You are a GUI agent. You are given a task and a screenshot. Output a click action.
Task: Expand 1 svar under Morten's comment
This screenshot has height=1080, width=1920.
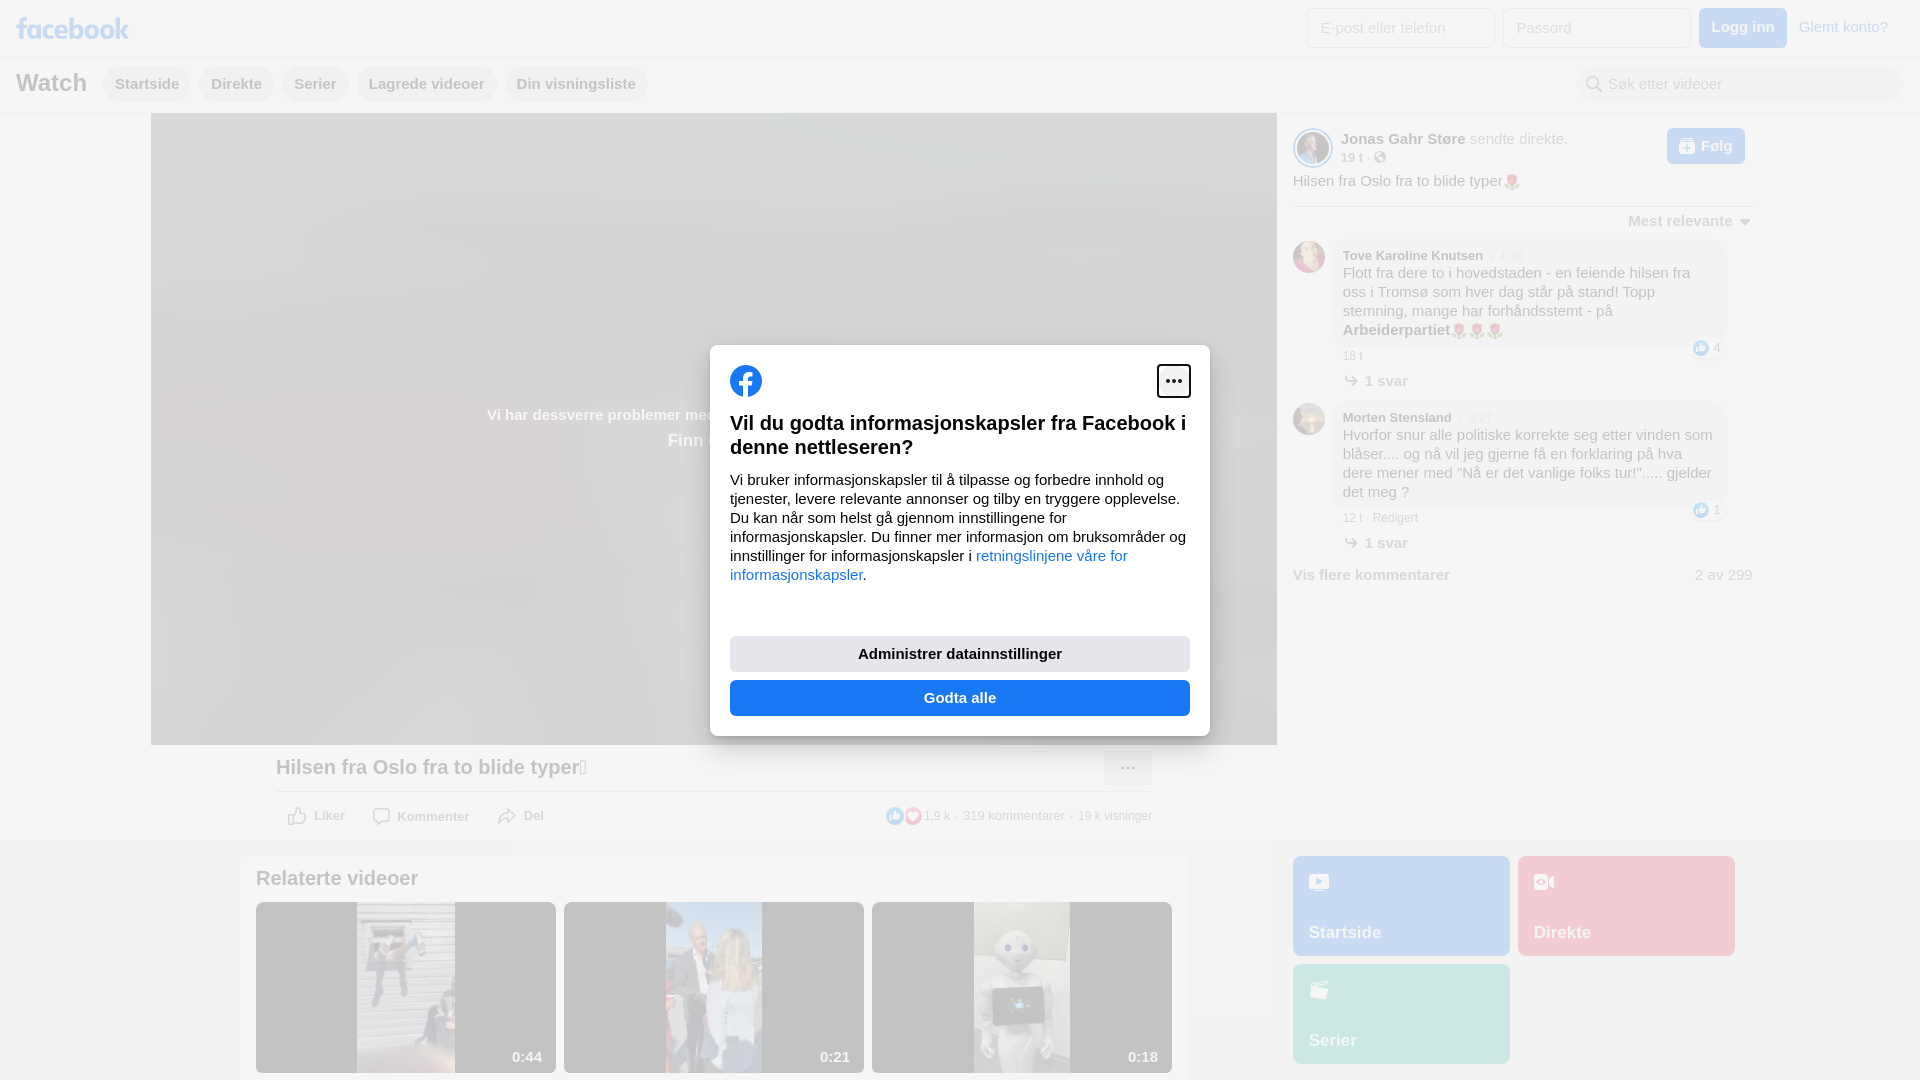pyautogui.click(x=1375, y=543)
